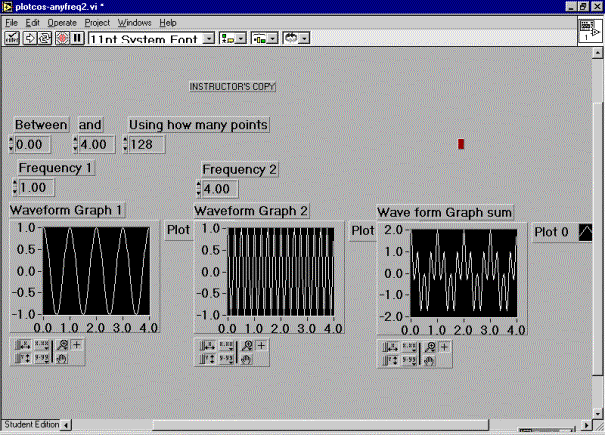
Task: Click the stepper arrows beside Between value
Action: (11, 144)
